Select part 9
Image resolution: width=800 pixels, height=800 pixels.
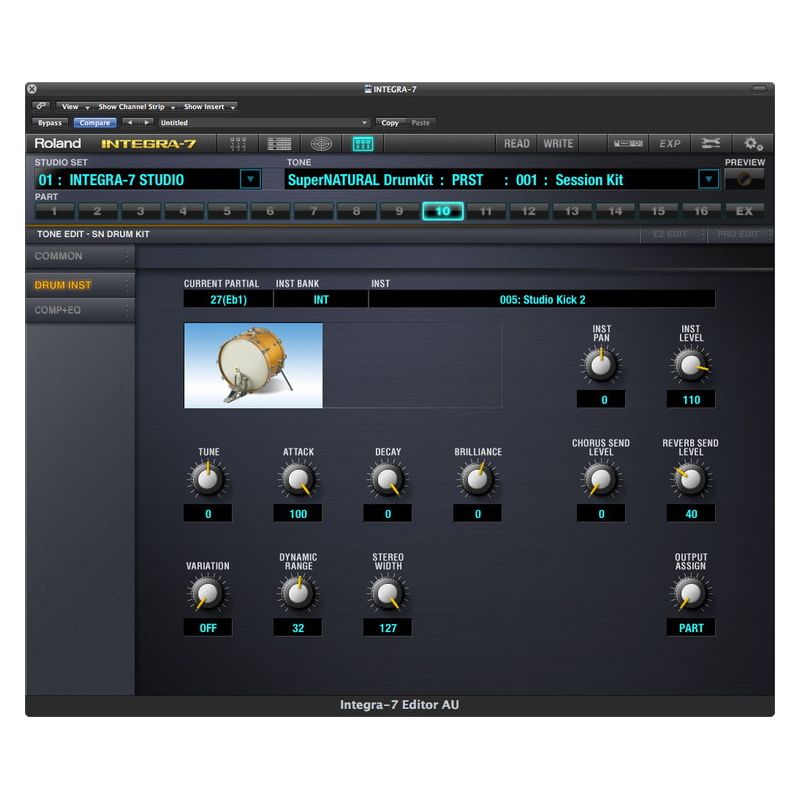click(x=399, y=211)
